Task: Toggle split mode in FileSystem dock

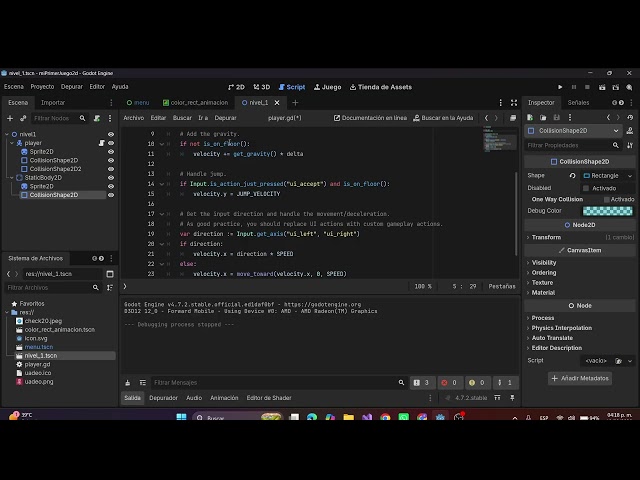Action: coord(110,274)
